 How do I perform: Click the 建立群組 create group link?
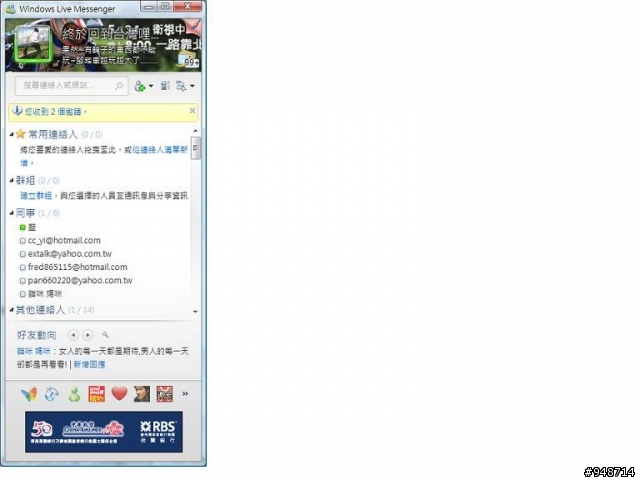[x=36, y=196]
